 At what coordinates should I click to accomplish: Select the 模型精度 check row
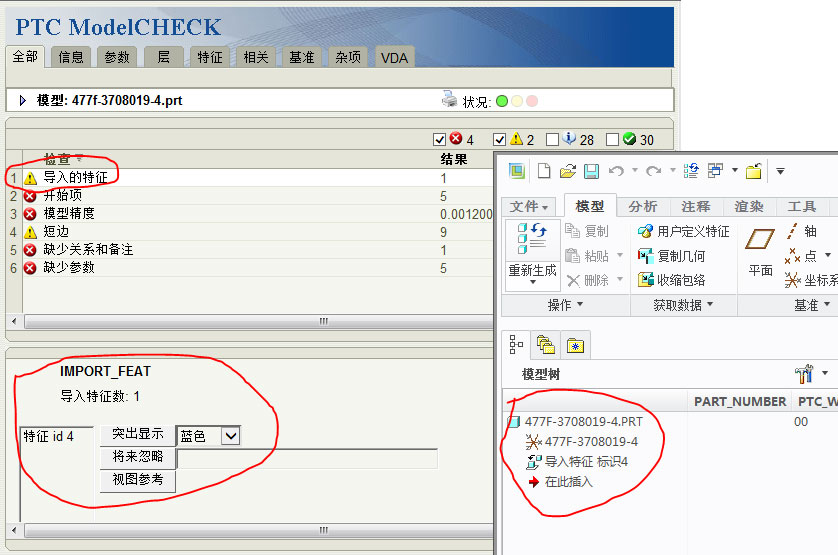pos(251,213)
